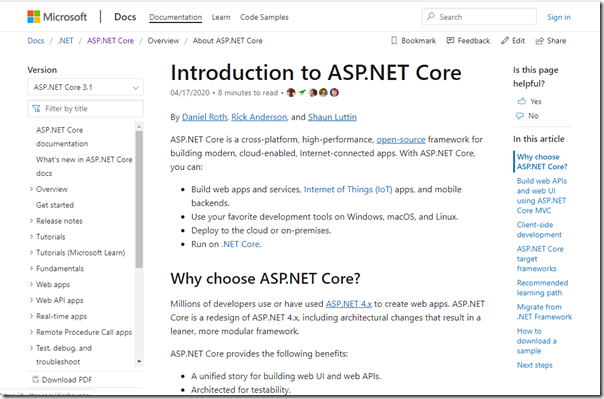Click the Docs header link
Viewport: 604px width, 399px height.
(x=125, y=17)
